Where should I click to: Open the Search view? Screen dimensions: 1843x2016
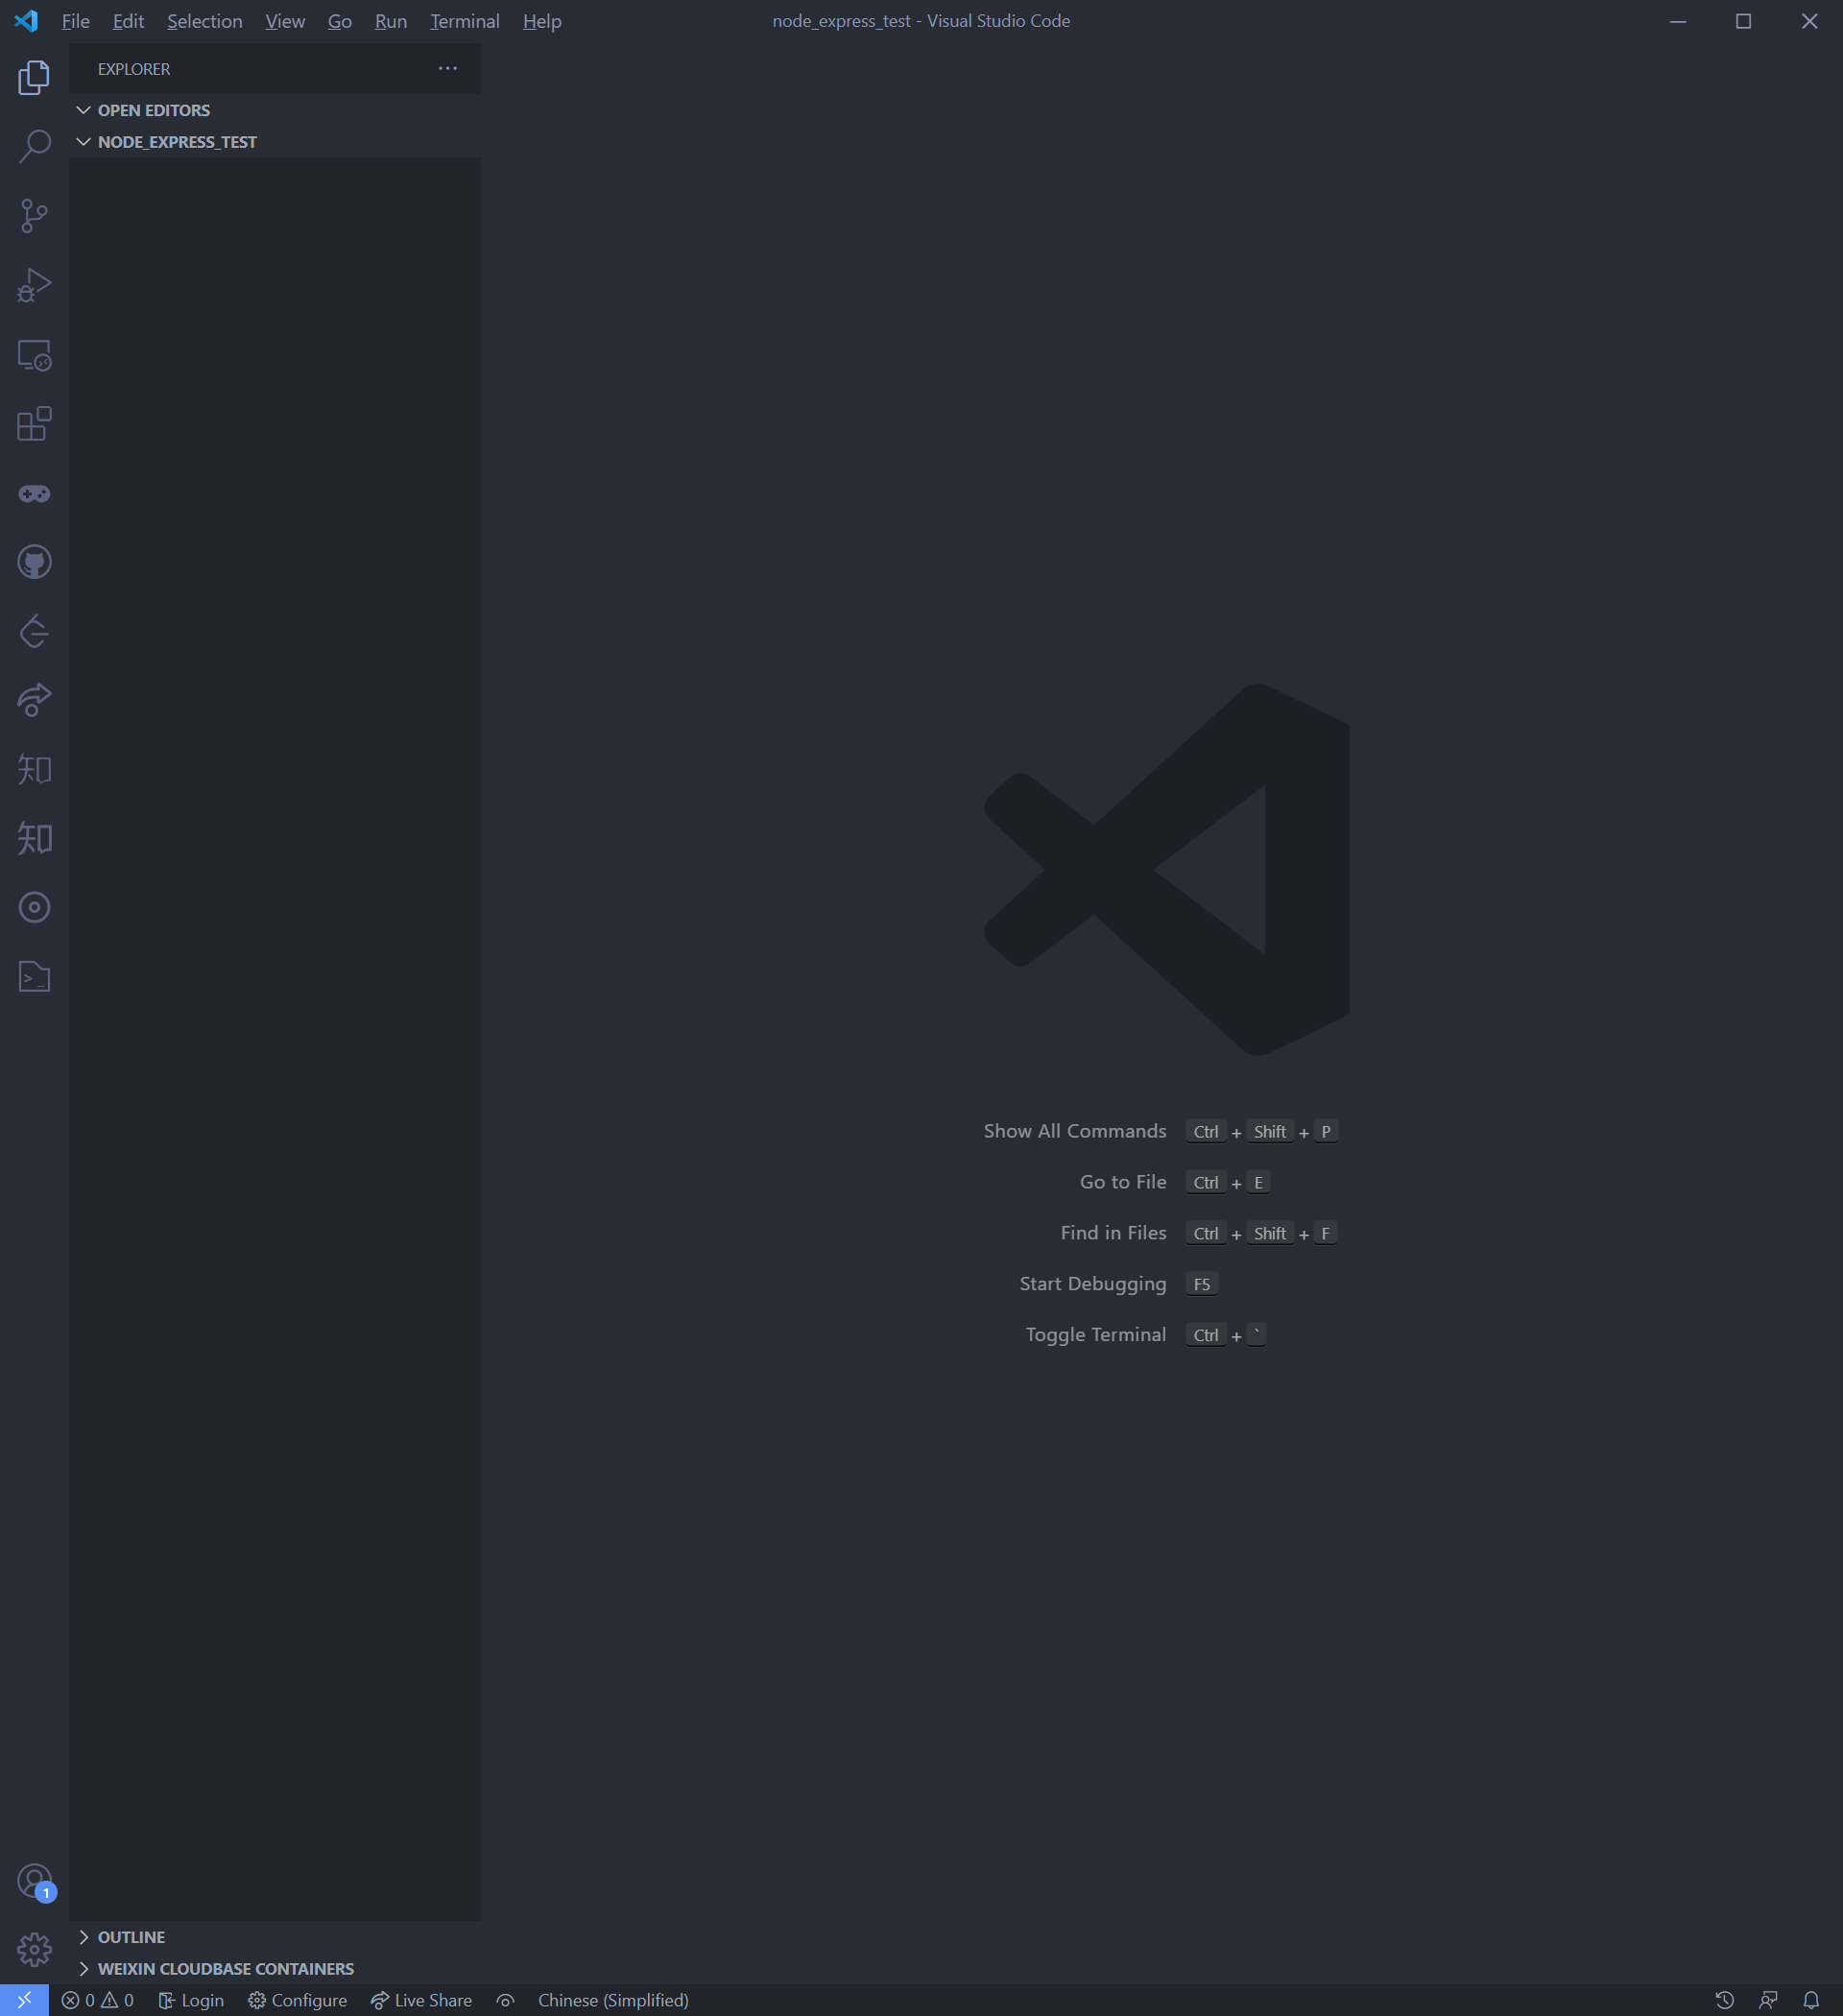pos(33,145)
